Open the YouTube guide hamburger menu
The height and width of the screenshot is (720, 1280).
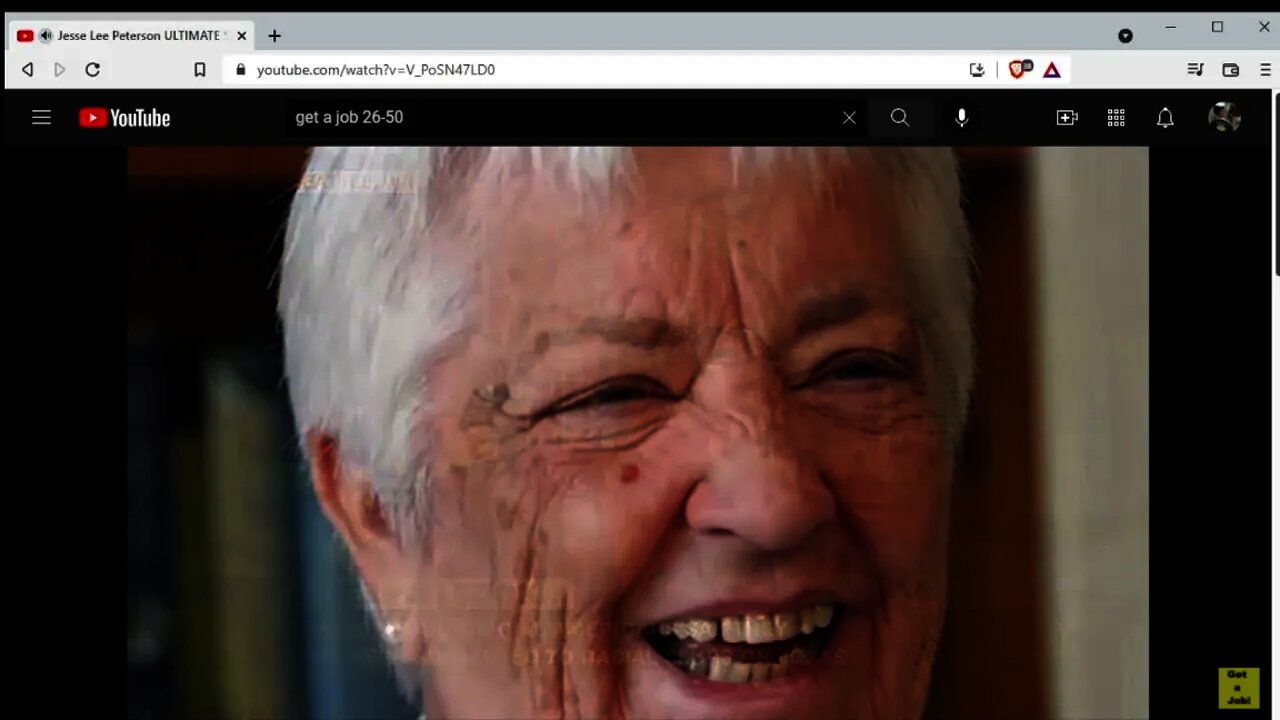pos(41,118)
